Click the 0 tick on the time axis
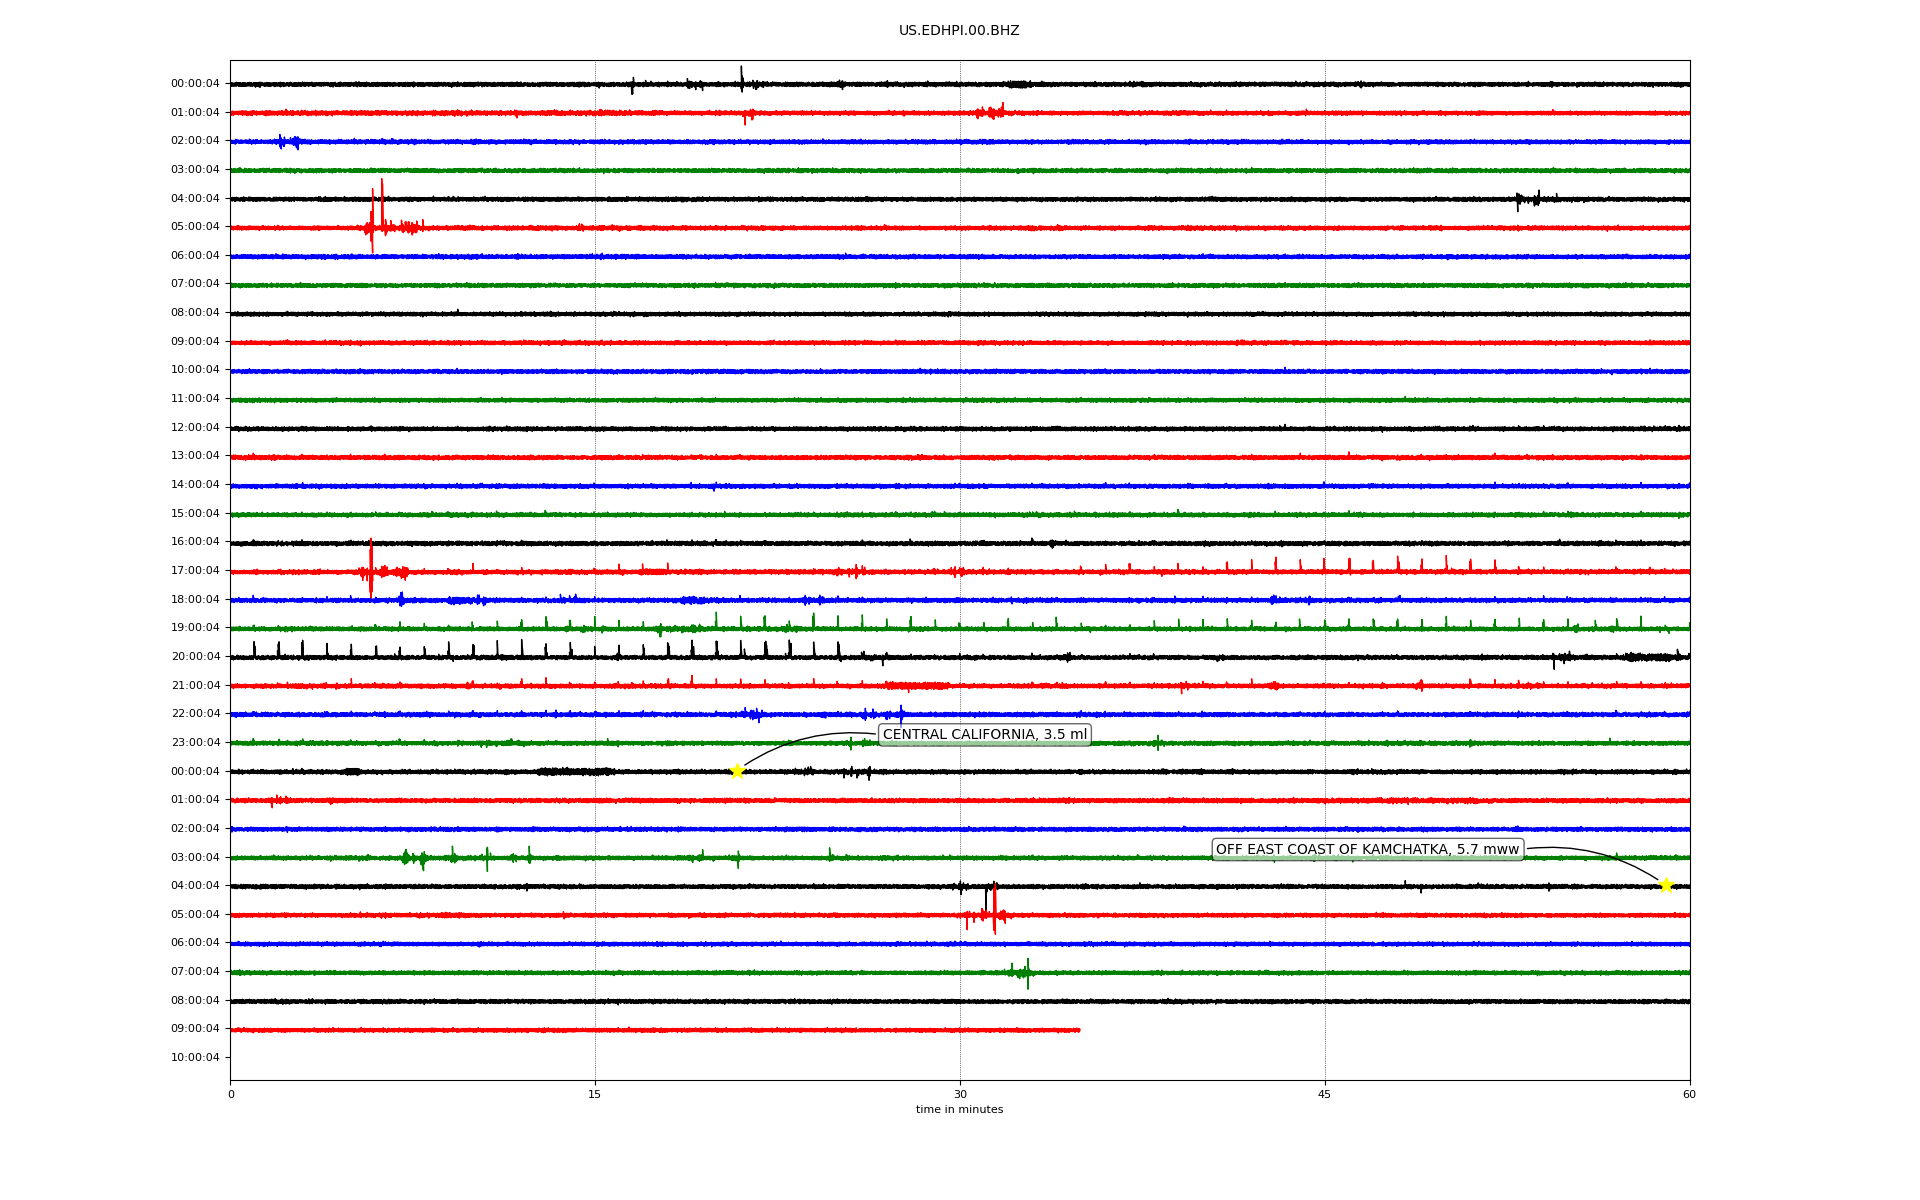Image resolution: width=1920 pixels, height=1200 pixels. [231, 1094]
